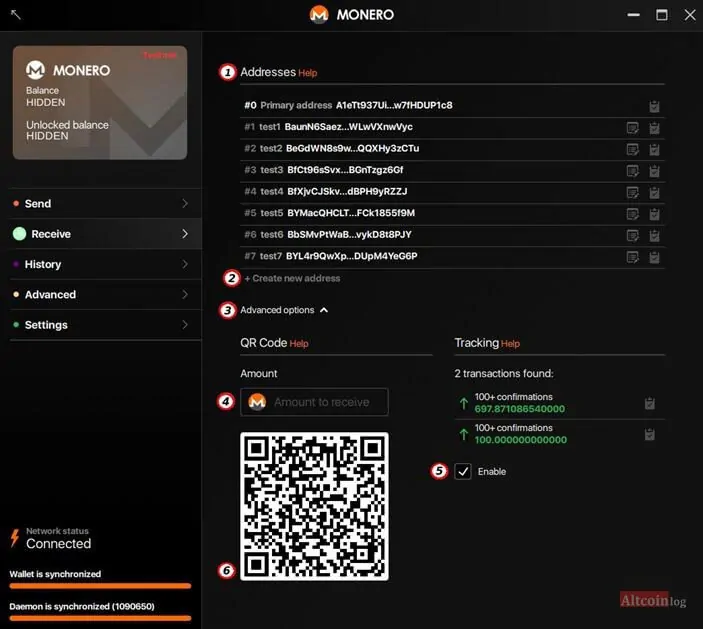Copy the 100.000000000000 transaction details
This screenshot has height=629, width=703.
(650, 434)
